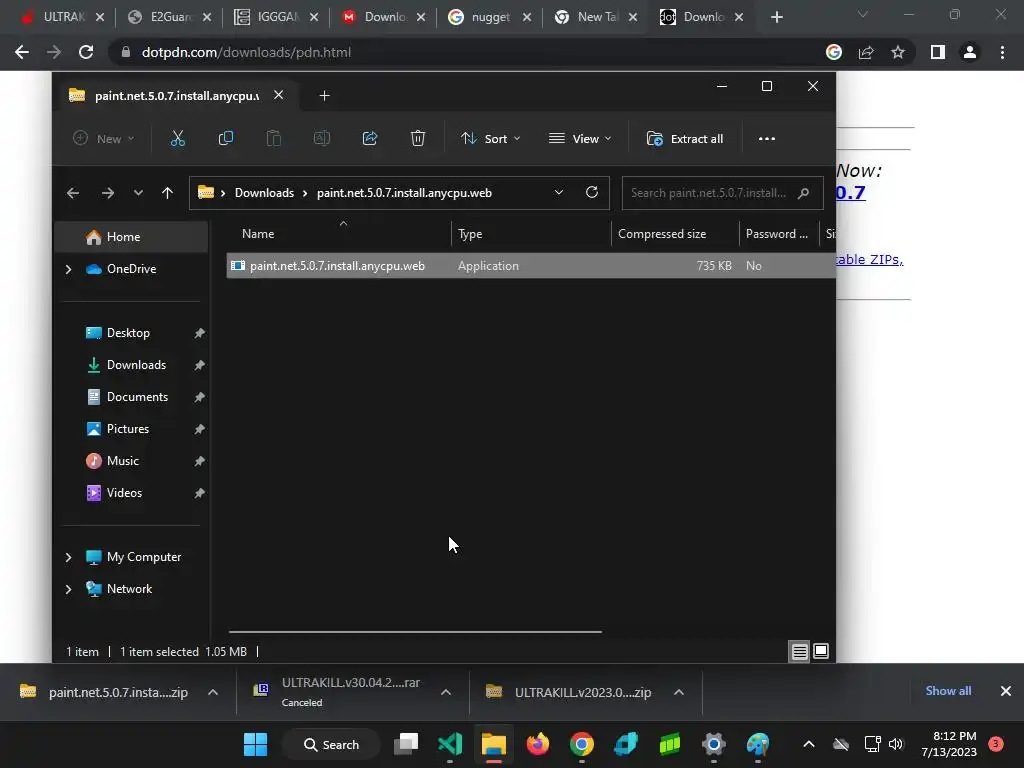Open Videos in quick access
1024x768 pixels.
(124, 493)
